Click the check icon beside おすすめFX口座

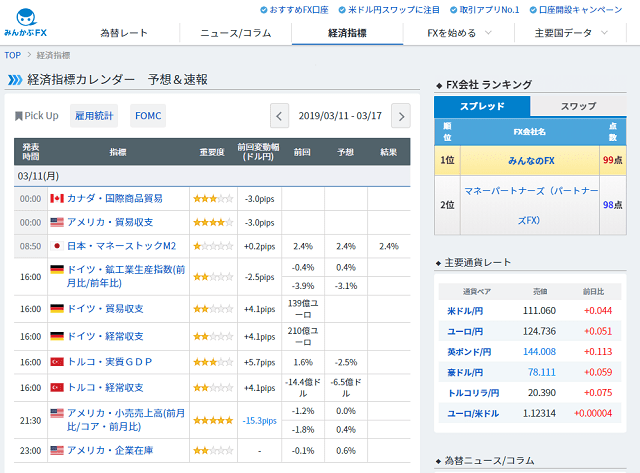[x=264, y=10]
